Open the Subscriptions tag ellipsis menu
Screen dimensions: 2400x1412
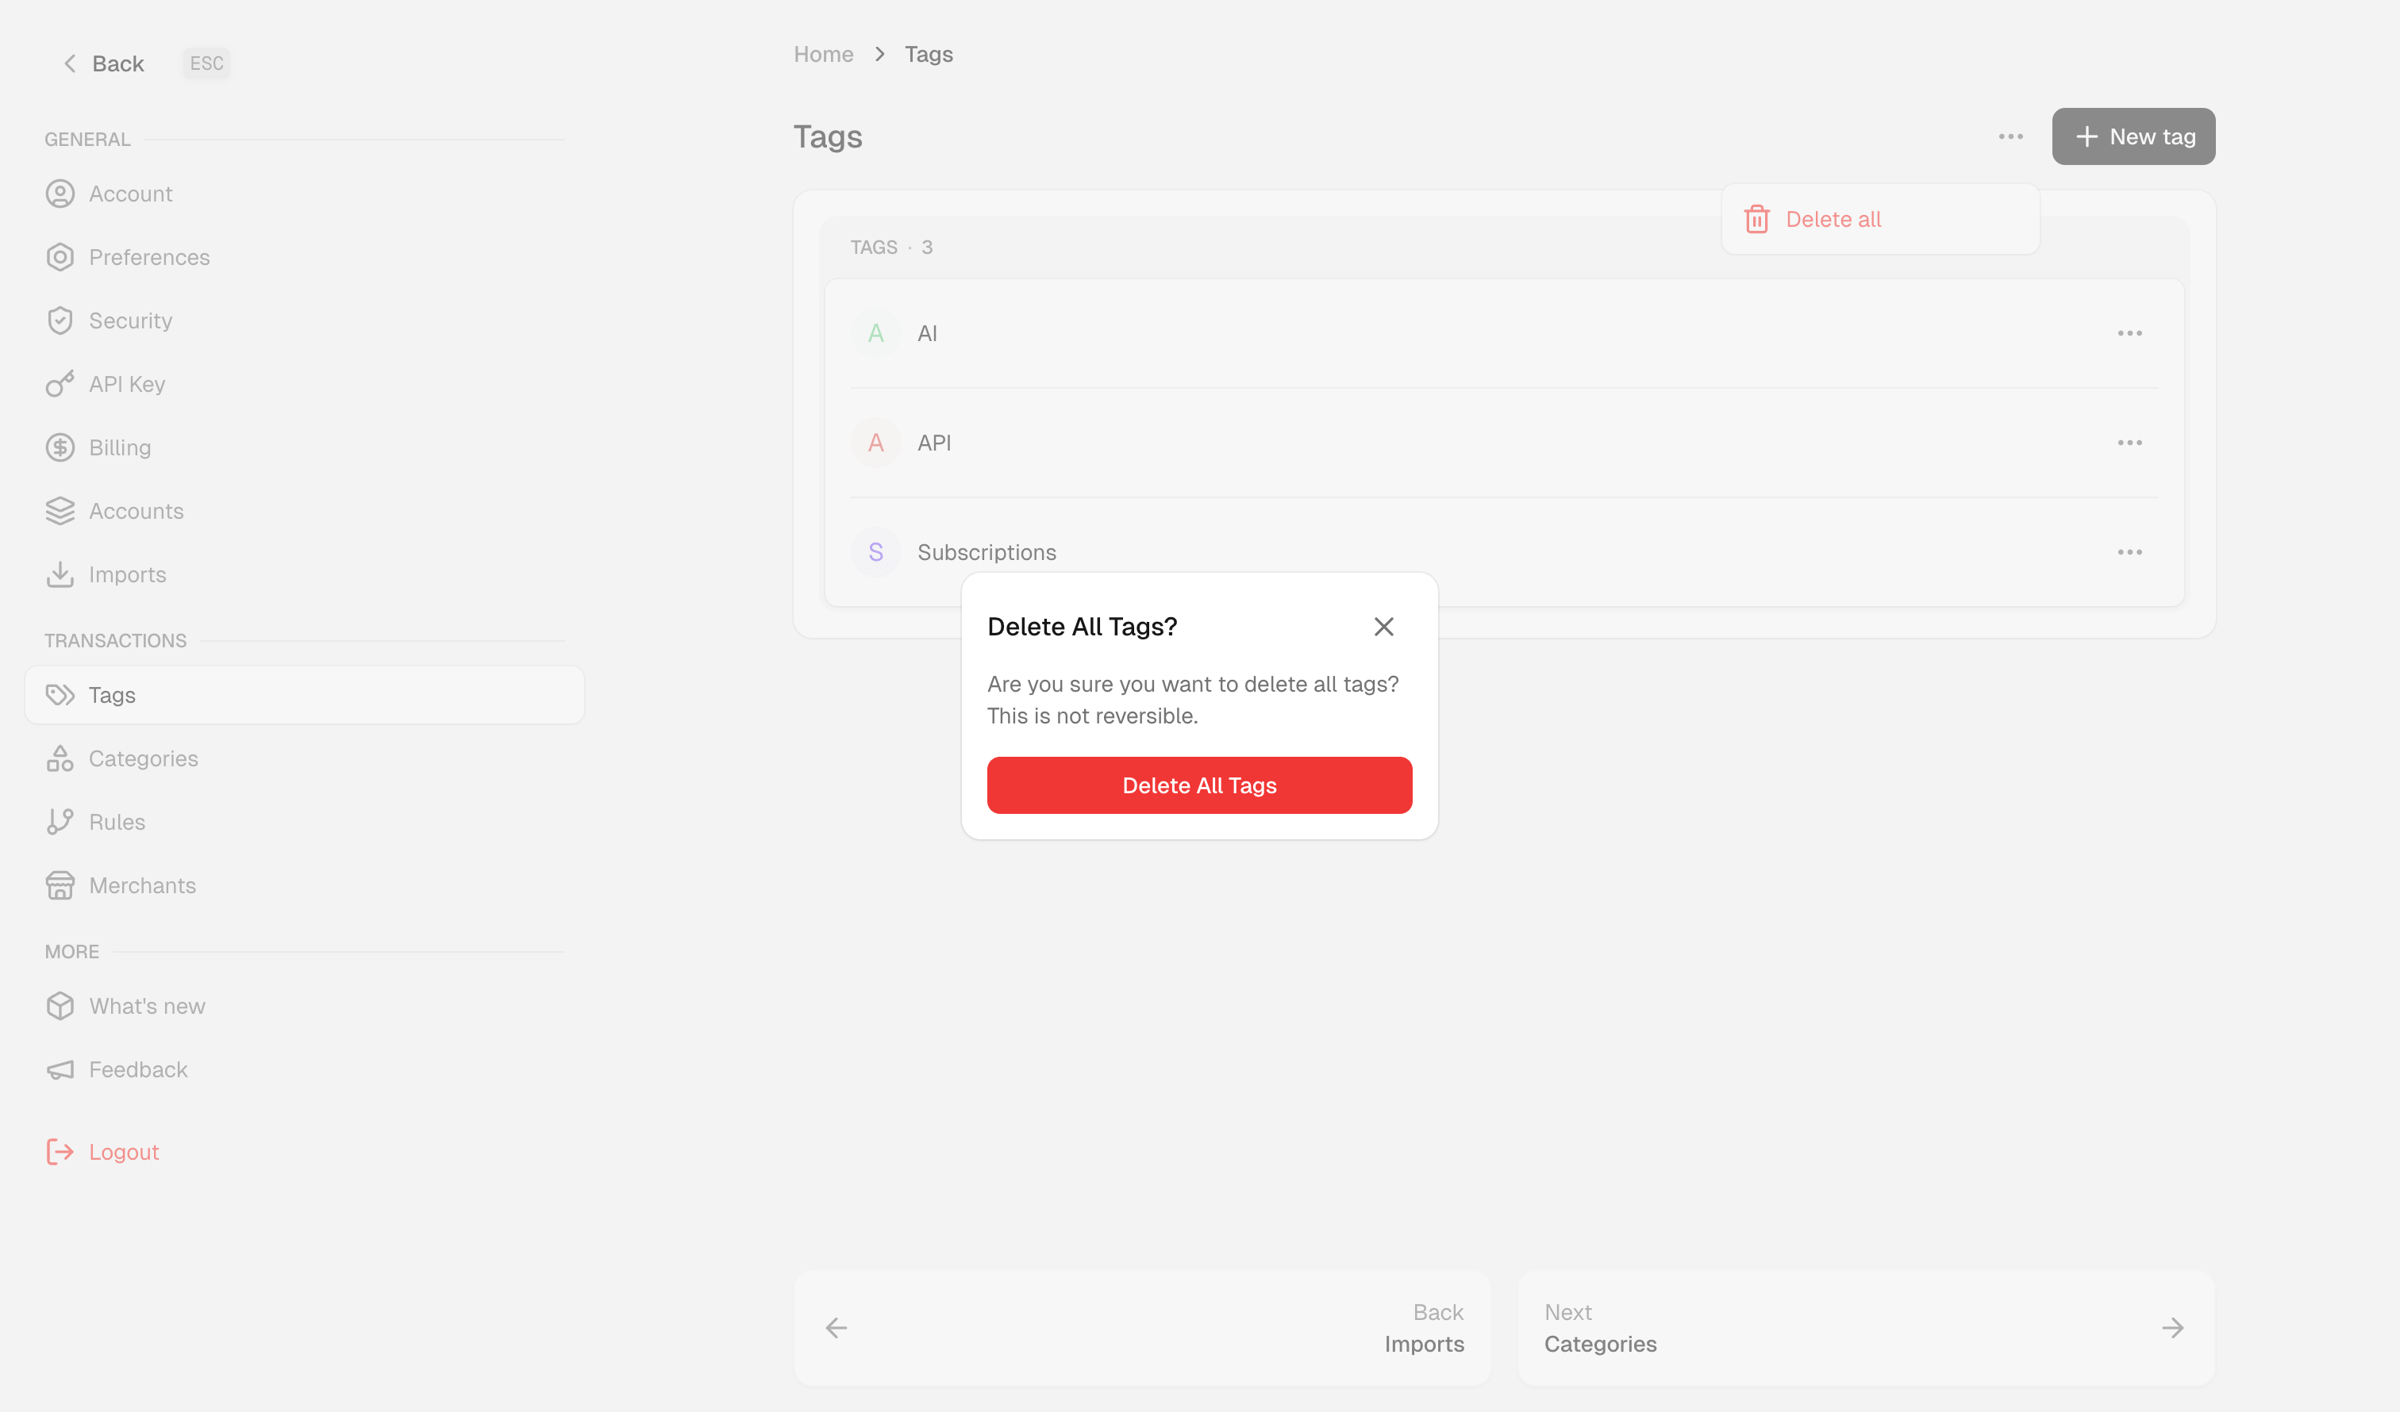(2129, 552)
